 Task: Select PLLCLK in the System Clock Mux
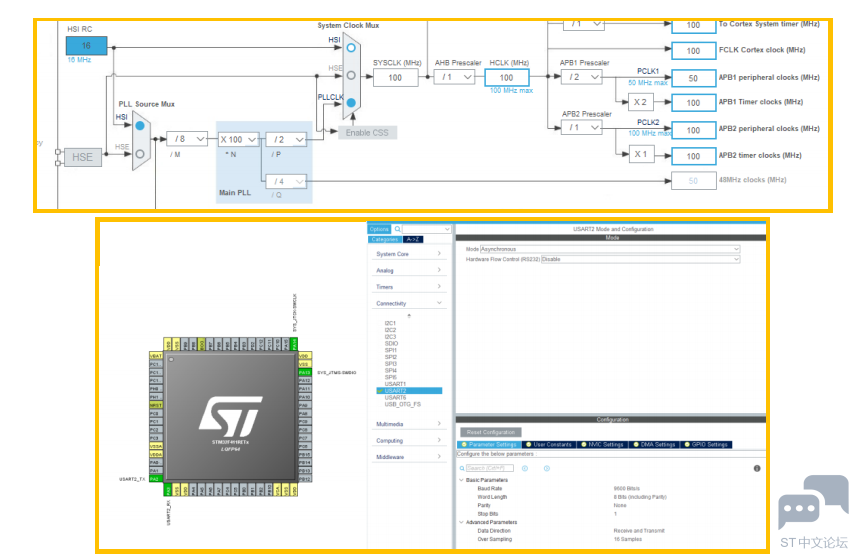351,102
